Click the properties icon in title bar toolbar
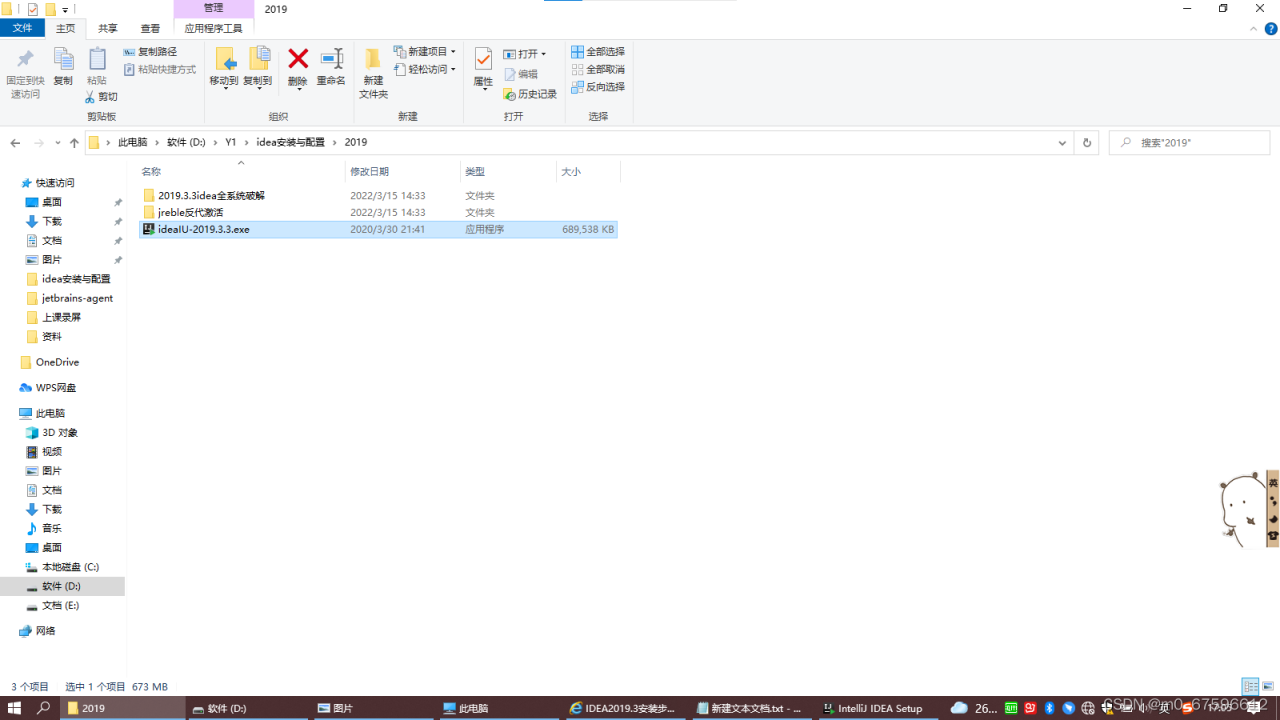The image size is (1280, 720). 32,9
